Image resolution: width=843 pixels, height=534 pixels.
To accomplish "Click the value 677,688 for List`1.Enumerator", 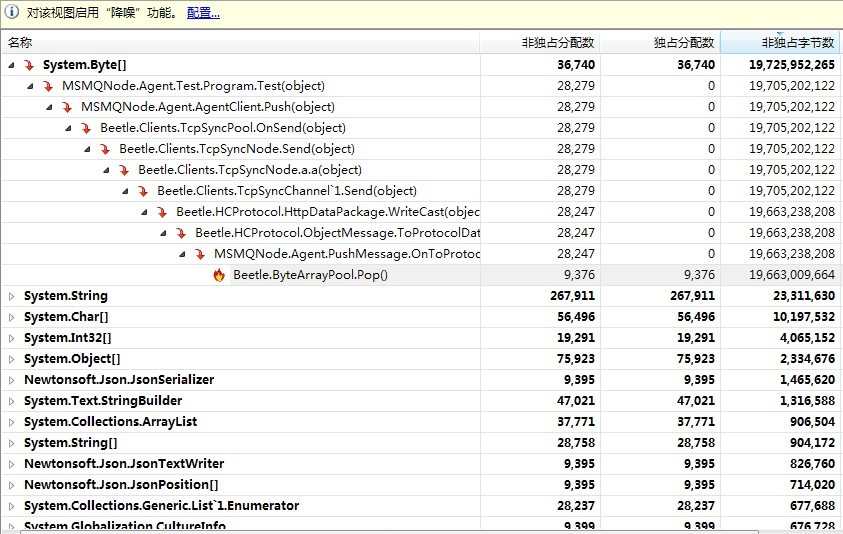I will click(812, 505).
